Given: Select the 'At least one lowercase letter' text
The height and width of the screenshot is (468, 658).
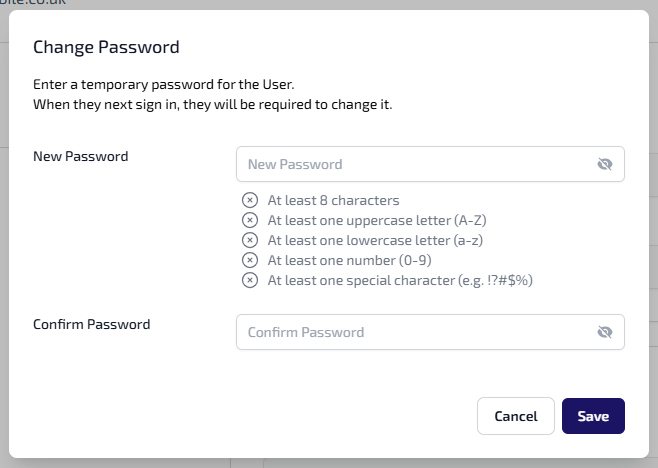Looking at the screenshot, I should click(x=361, y=240).
